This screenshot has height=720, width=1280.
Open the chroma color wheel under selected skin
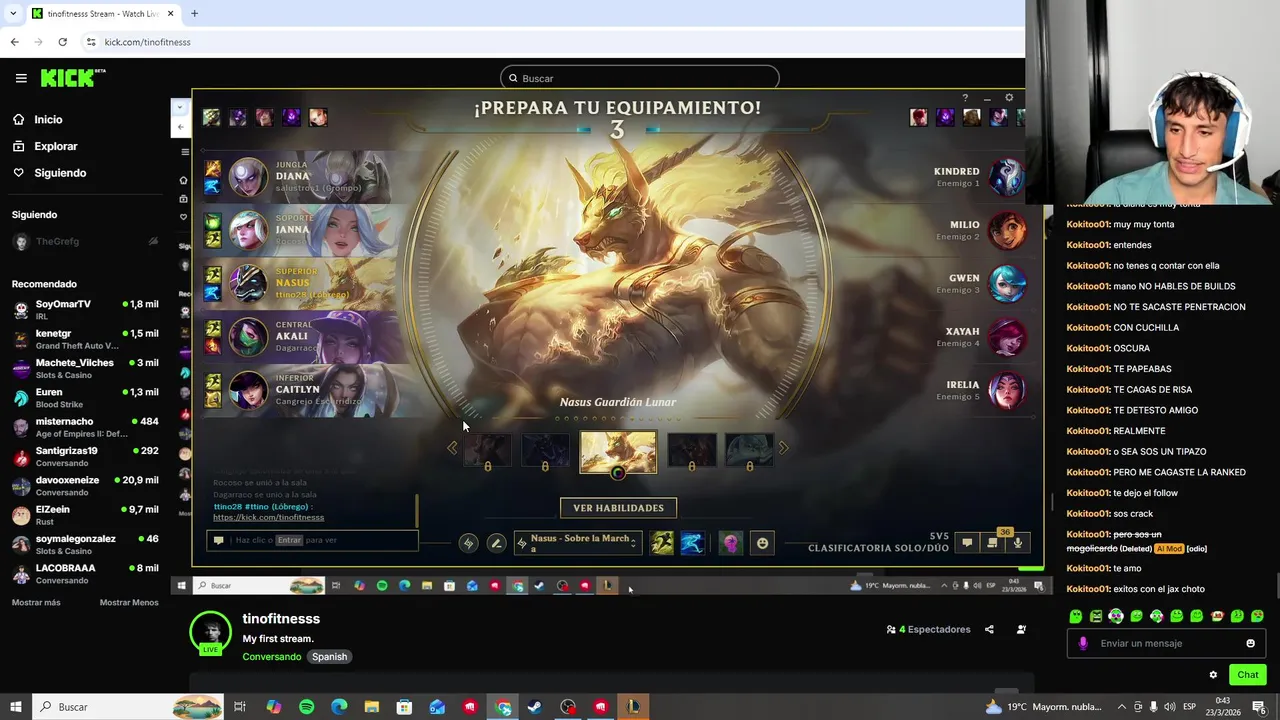tap(618, 473)
